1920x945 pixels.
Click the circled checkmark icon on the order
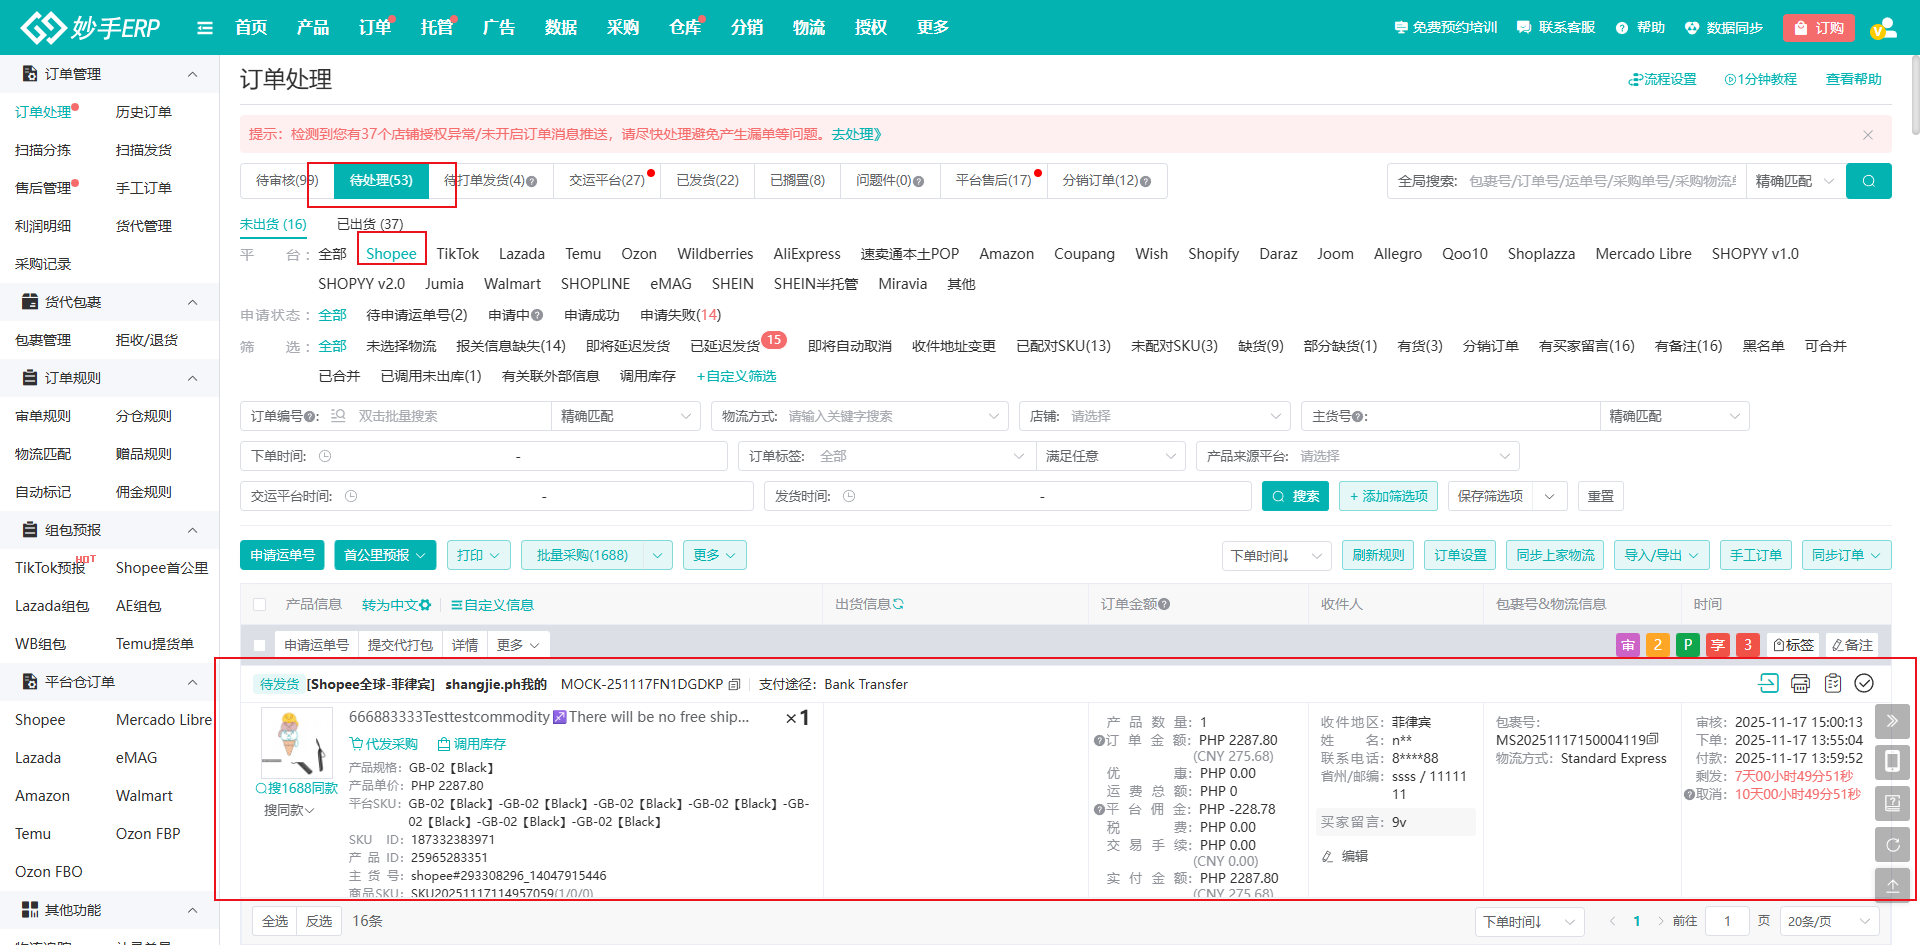pos(1864,684)
